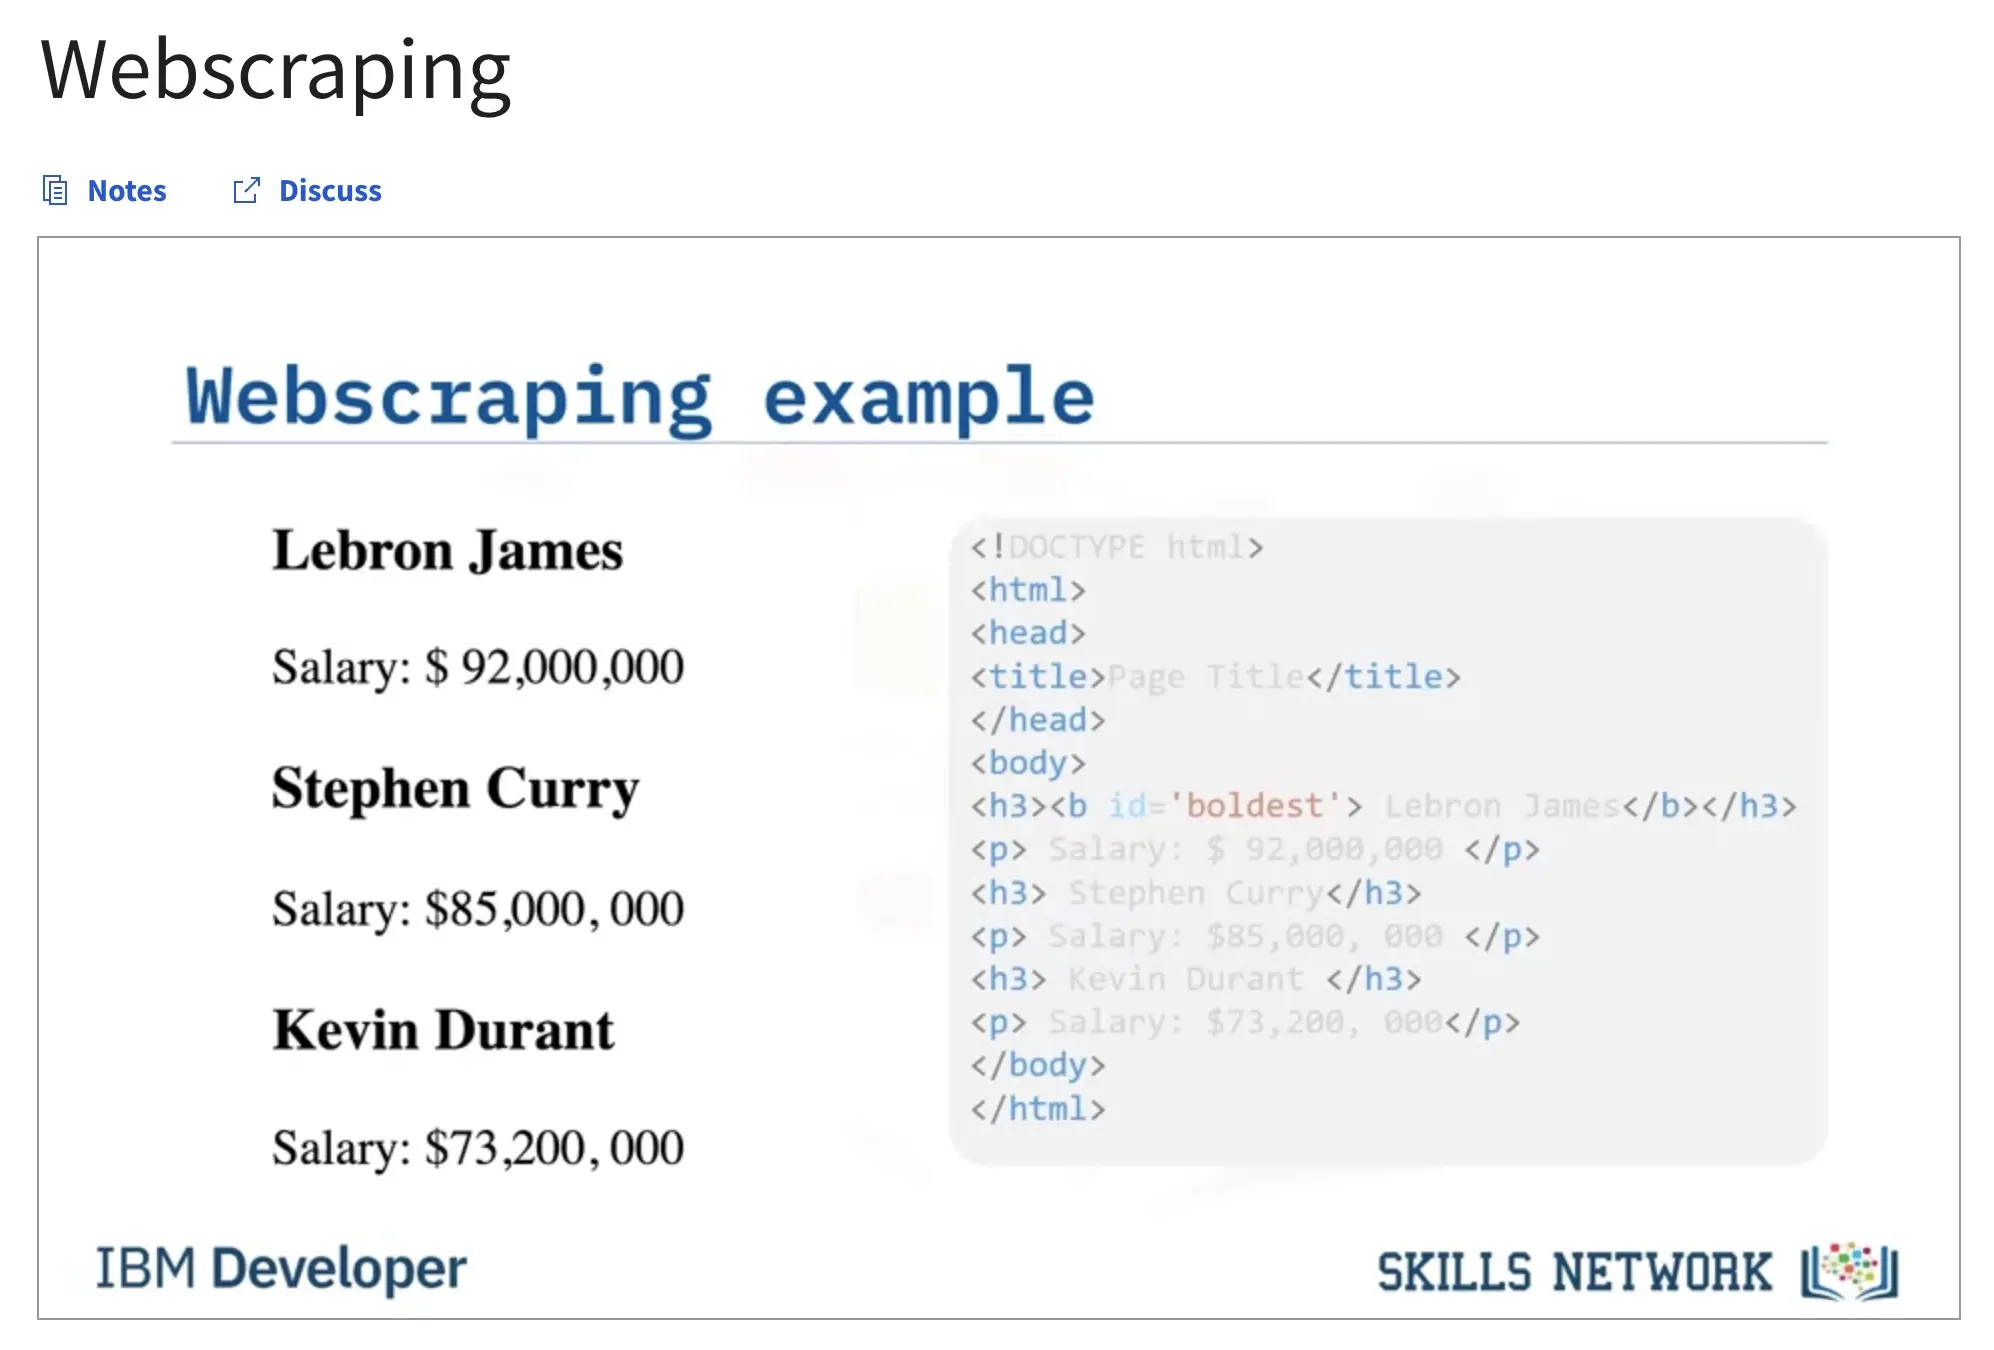
Task: Click the Notes document icon
Action: pos(55,190)
